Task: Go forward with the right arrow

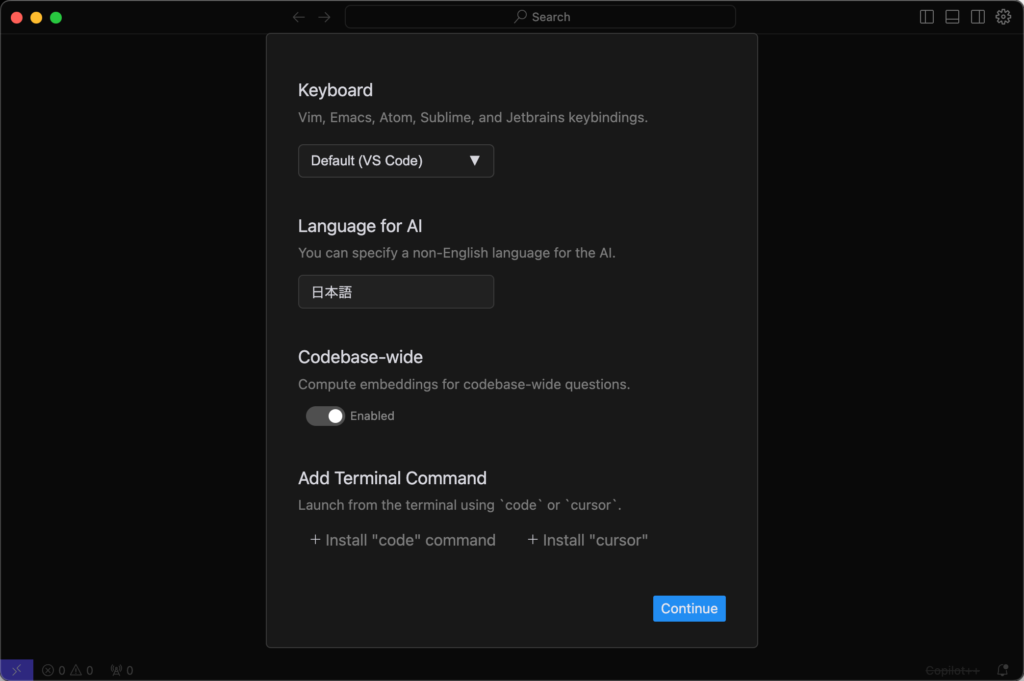Action: 324,17
